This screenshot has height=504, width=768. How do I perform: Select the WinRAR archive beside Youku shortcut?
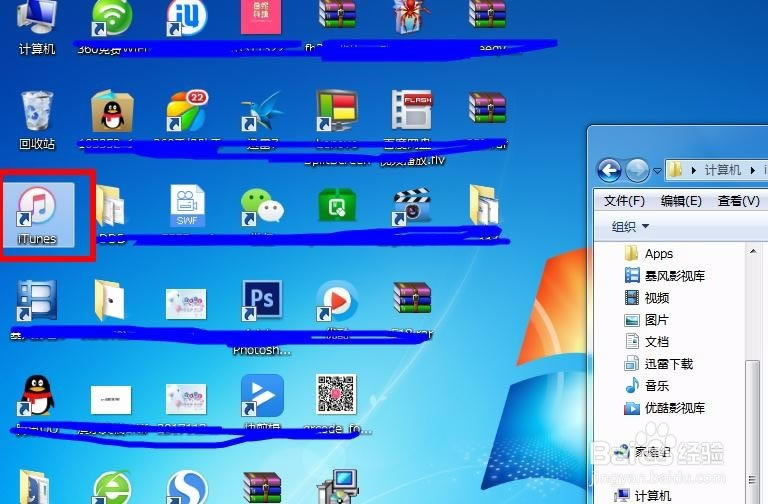(412, 298)
